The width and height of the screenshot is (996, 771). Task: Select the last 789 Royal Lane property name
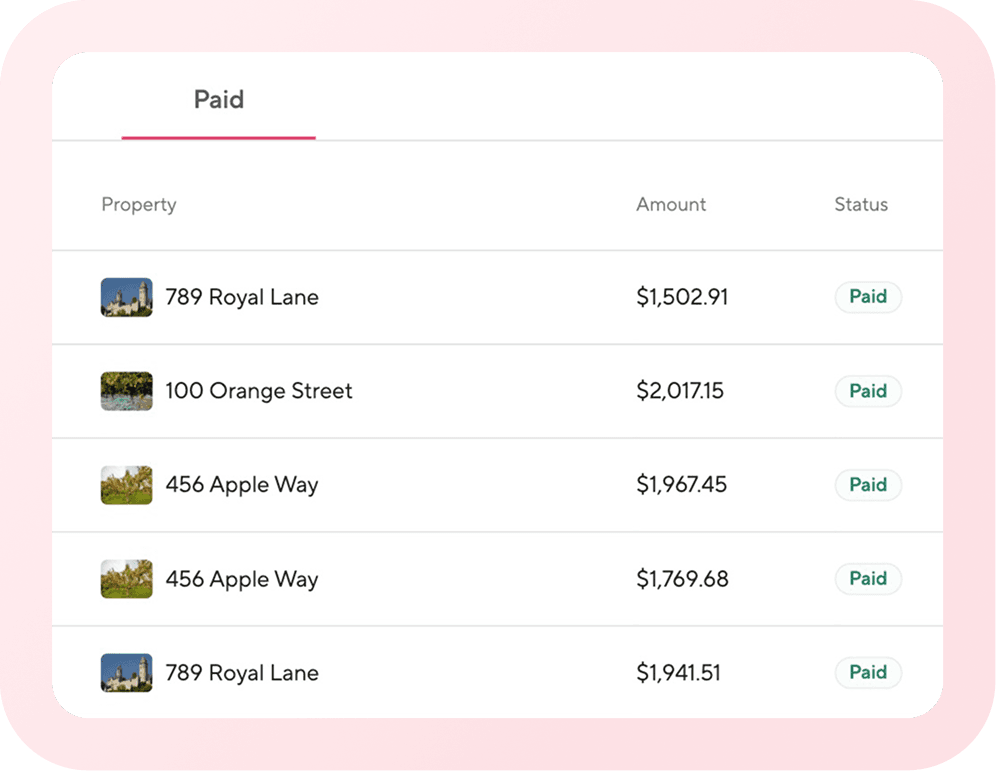(x=242, y=673)
